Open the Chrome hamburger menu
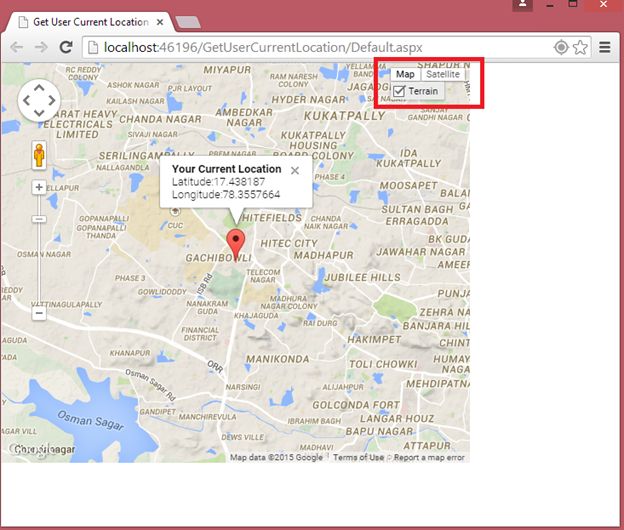 605,47
